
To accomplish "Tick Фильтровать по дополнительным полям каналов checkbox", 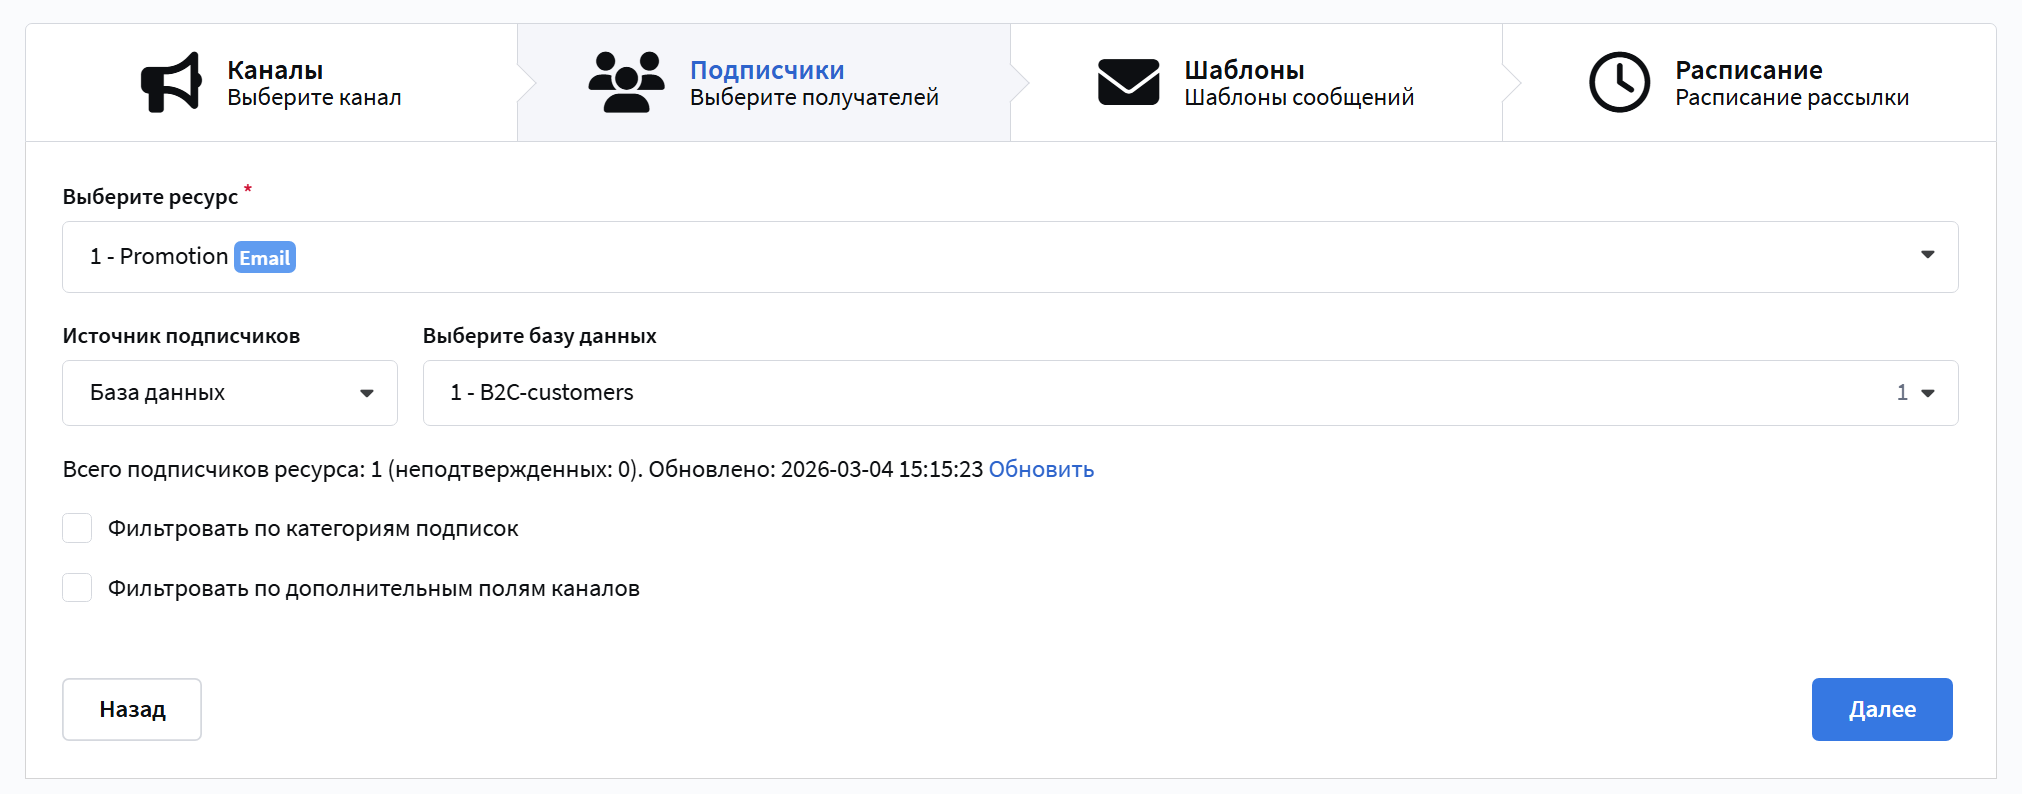I will click(x=77, y=588).
